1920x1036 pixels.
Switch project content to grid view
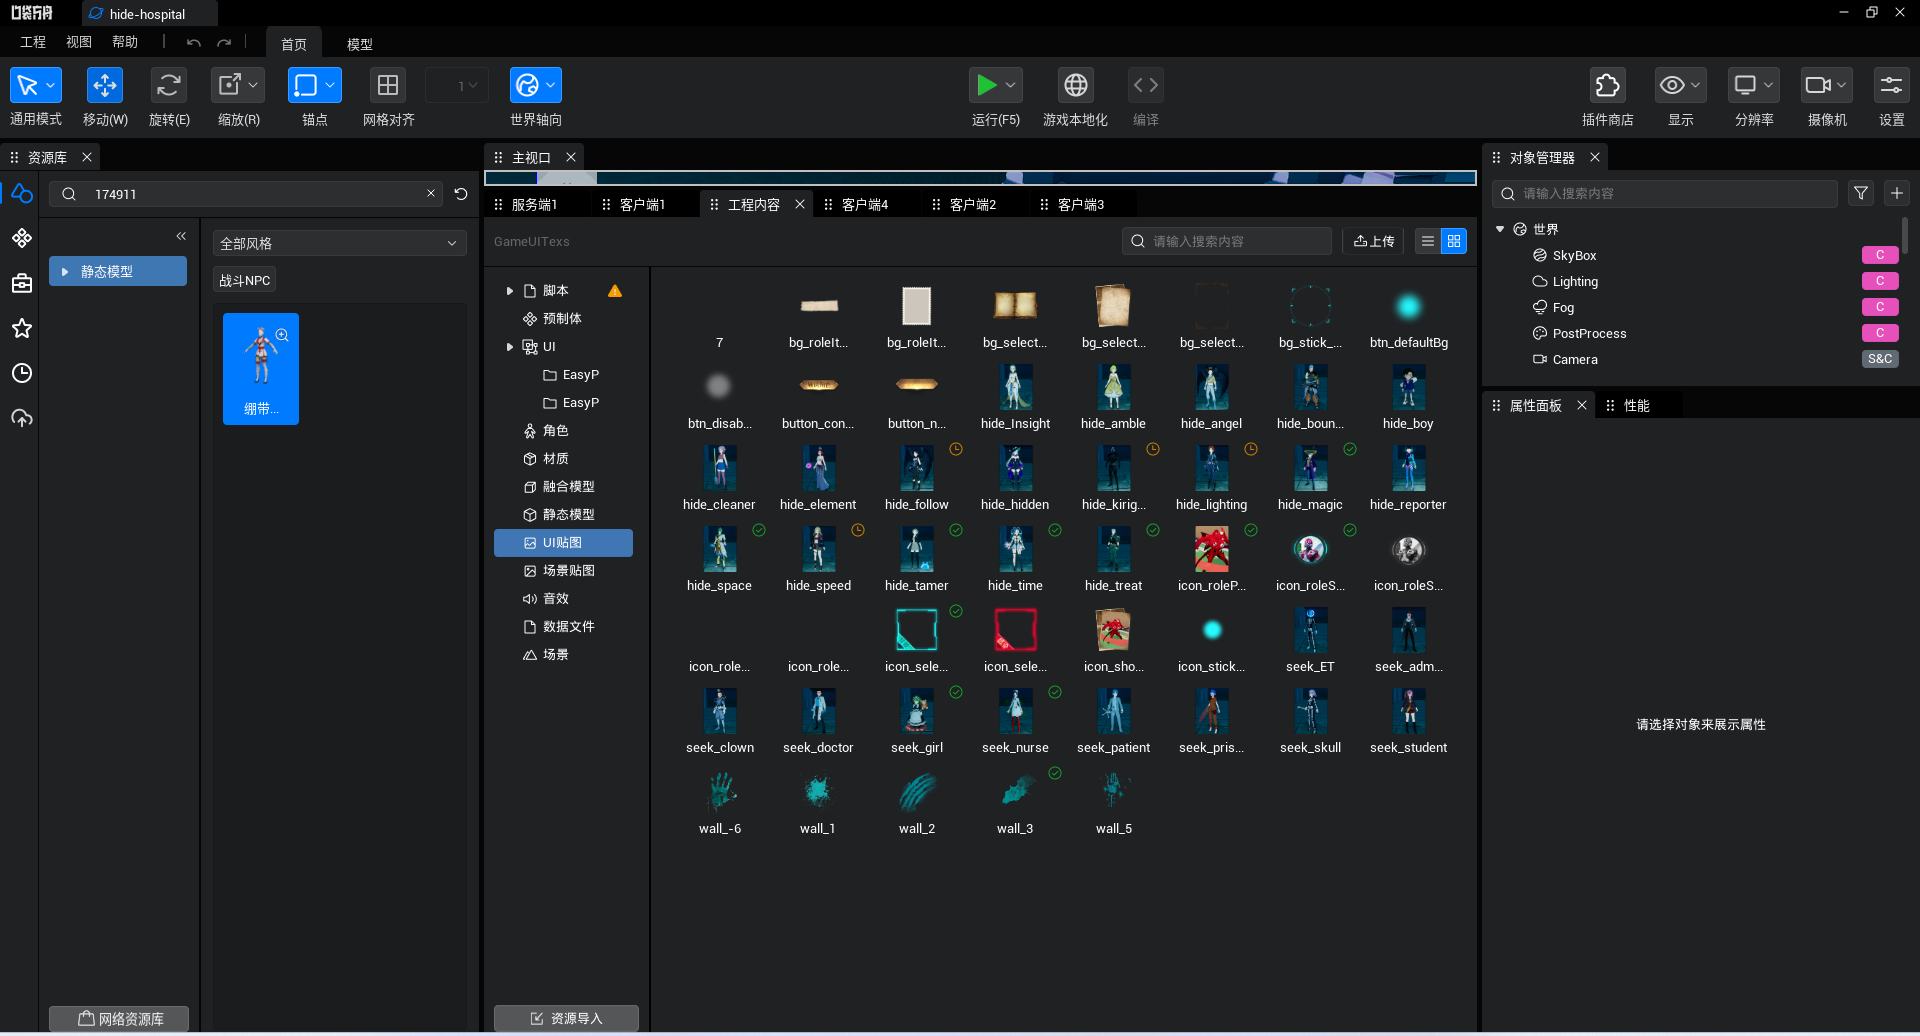coord(1454,241)
